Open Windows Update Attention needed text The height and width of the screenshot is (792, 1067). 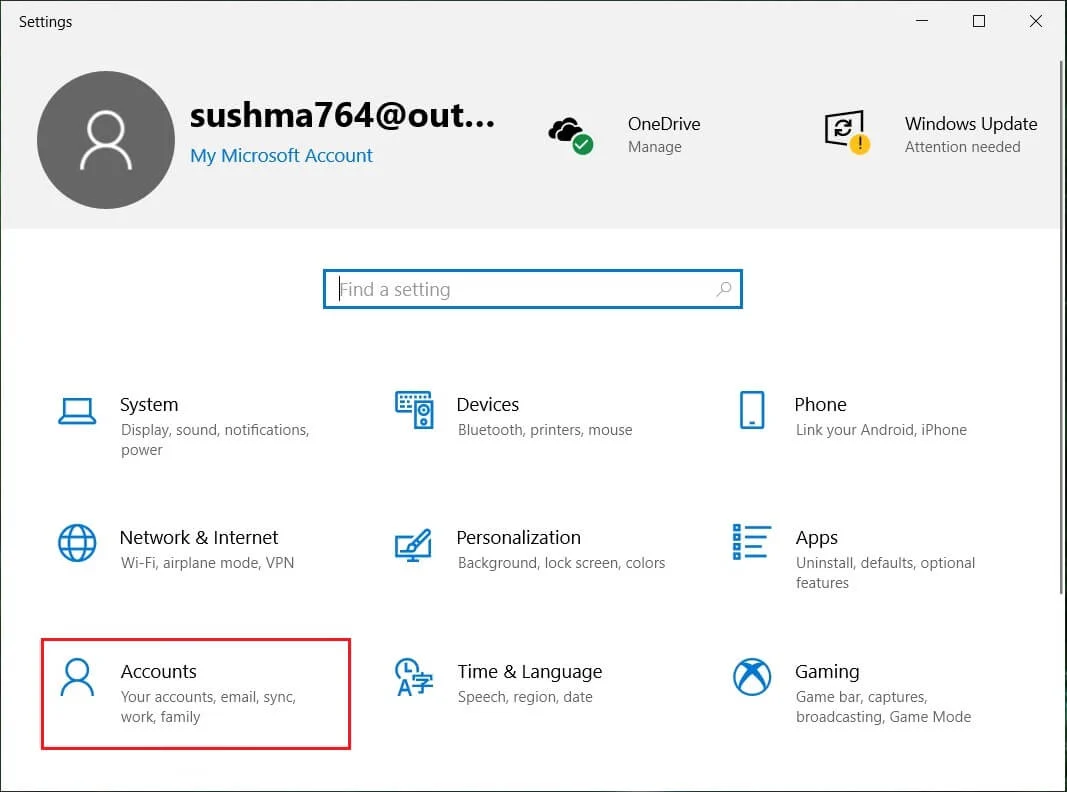[x=962, y=147]
